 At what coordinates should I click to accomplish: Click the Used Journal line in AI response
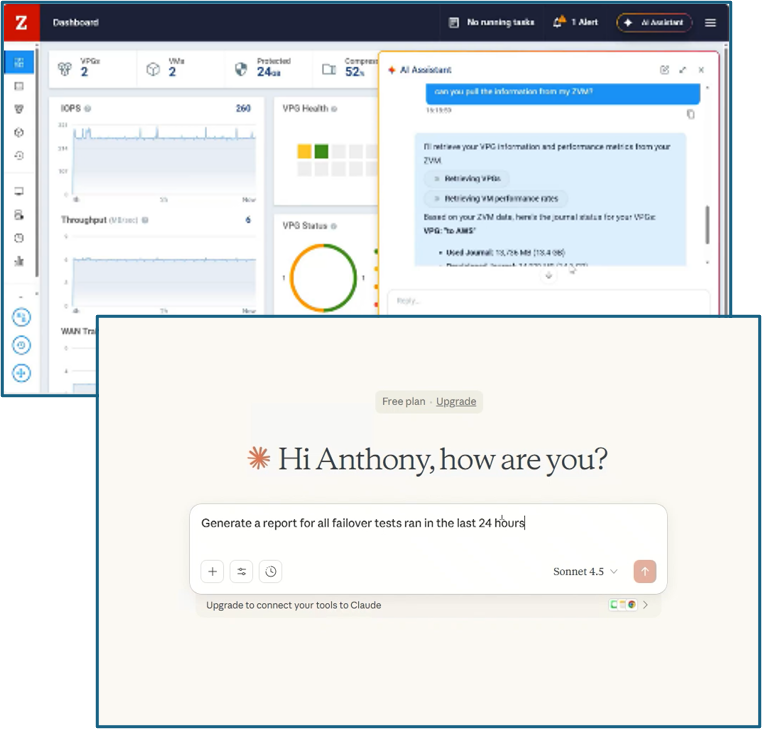(505, 253)
